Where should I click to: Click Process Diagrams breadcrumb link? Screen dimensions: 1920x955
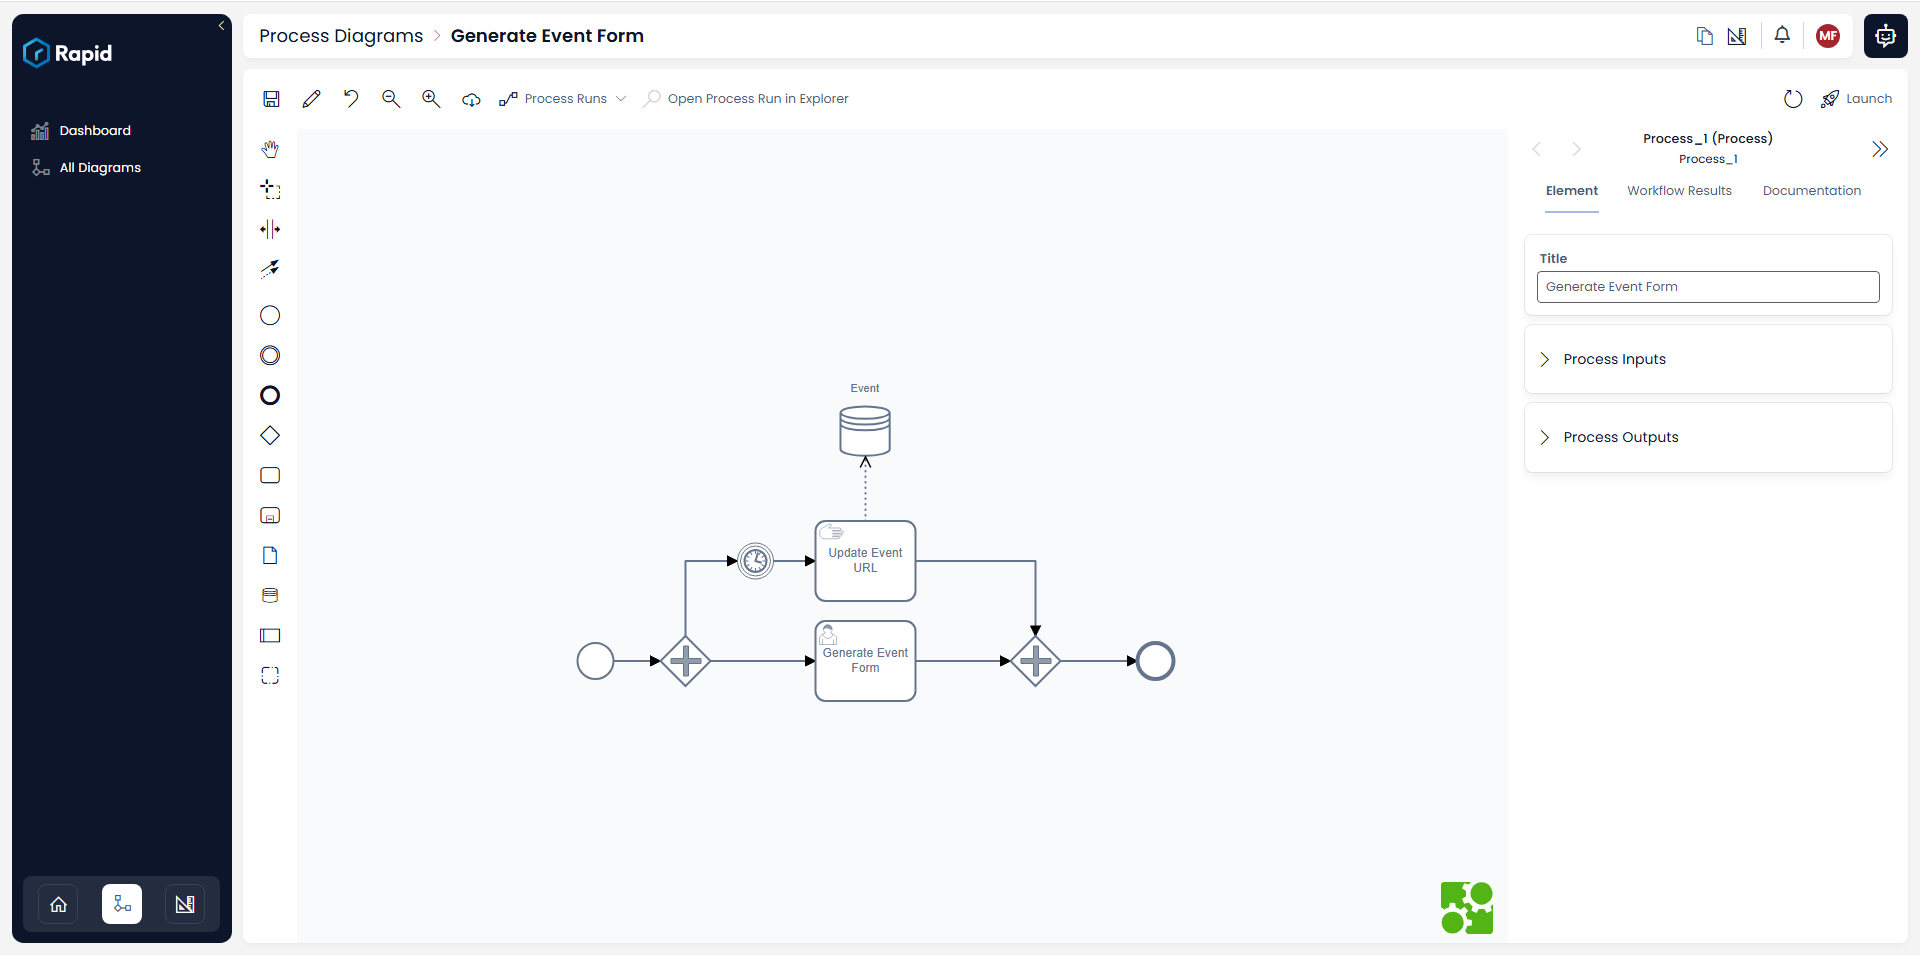click(341, 36)
